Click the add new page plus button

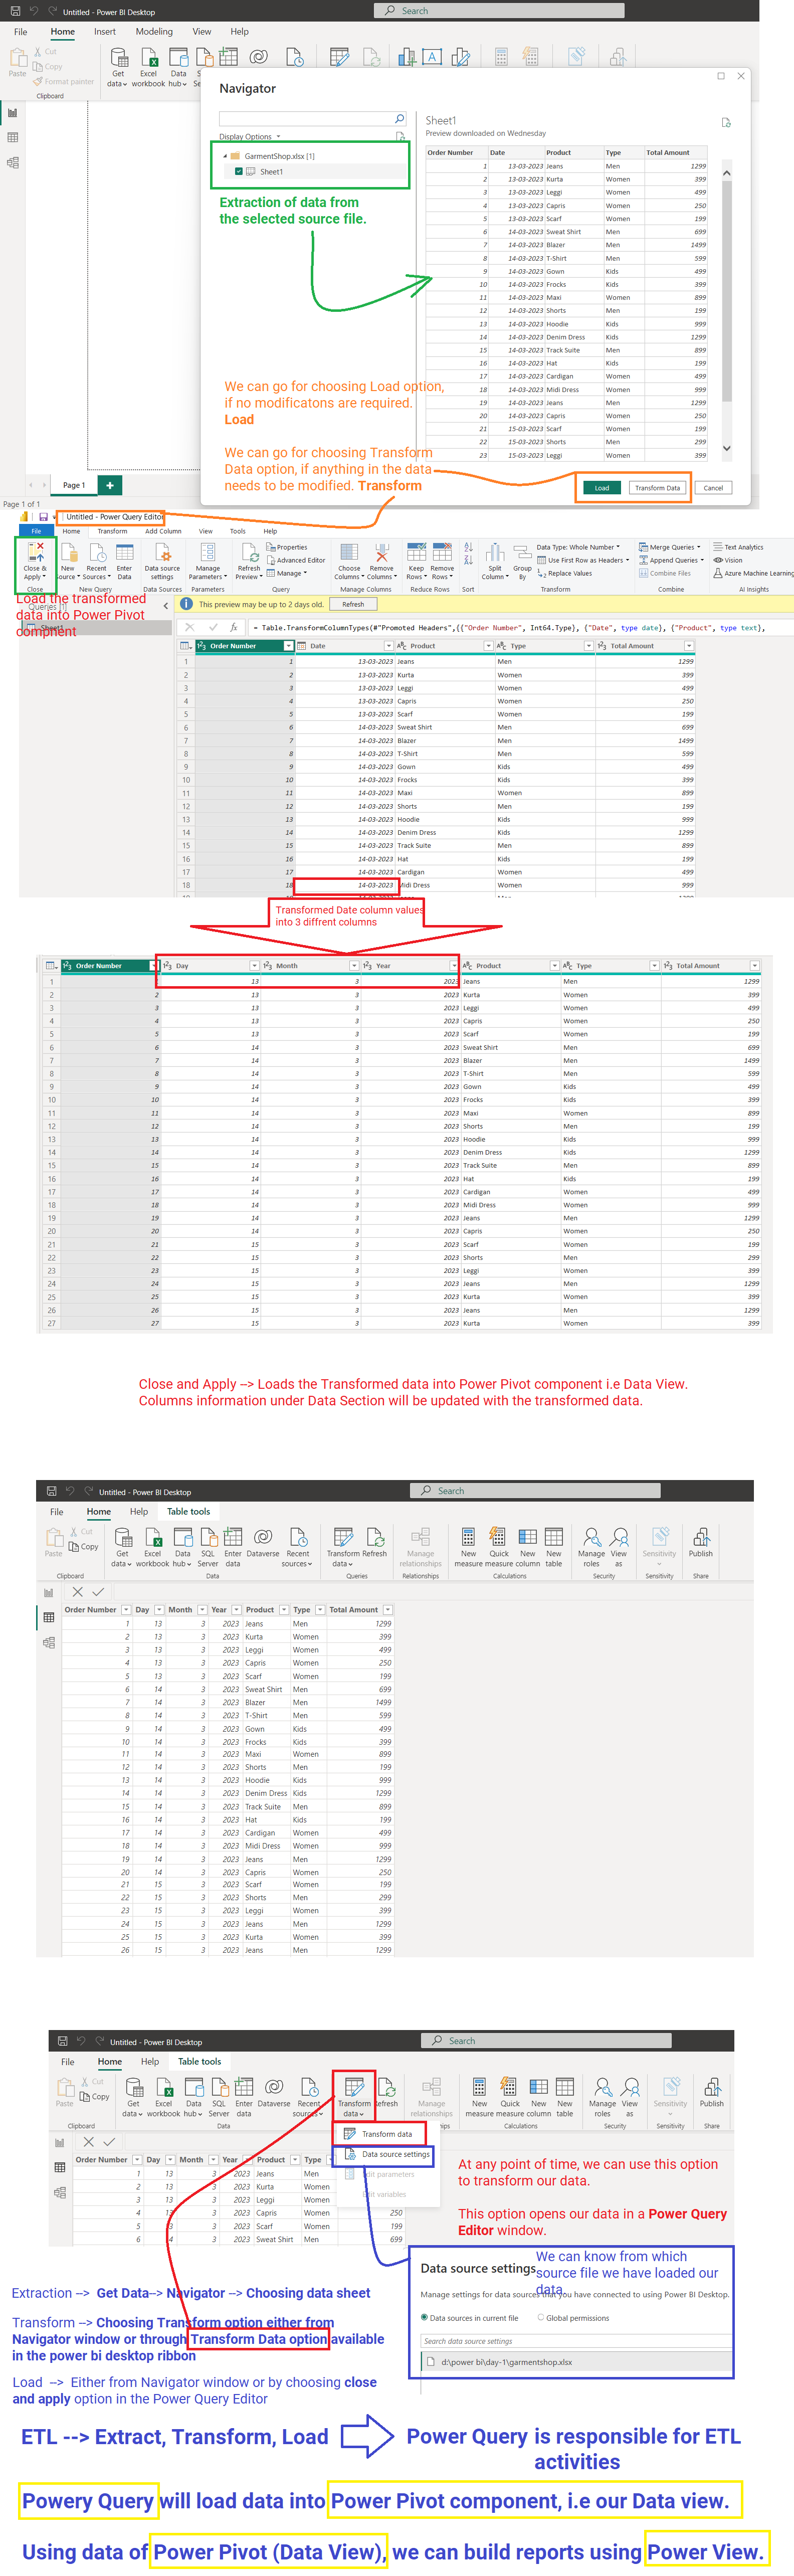[110, 485]
